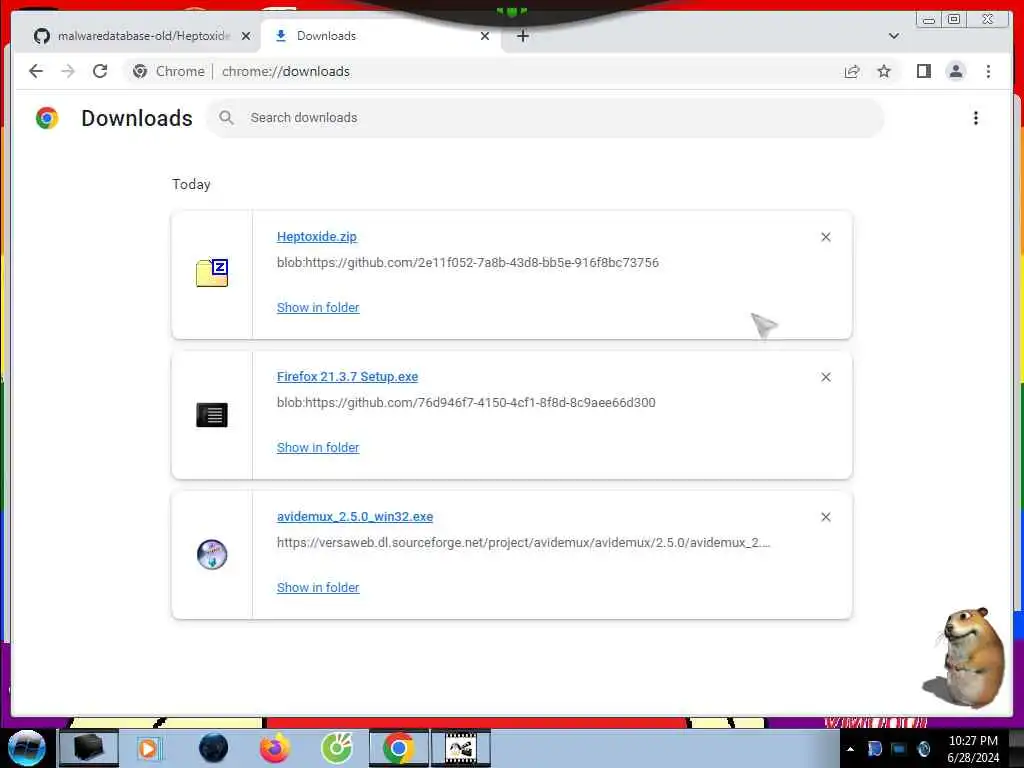Switch to the malwaredatabase-old/Heptoxide tab

[135, 36]
